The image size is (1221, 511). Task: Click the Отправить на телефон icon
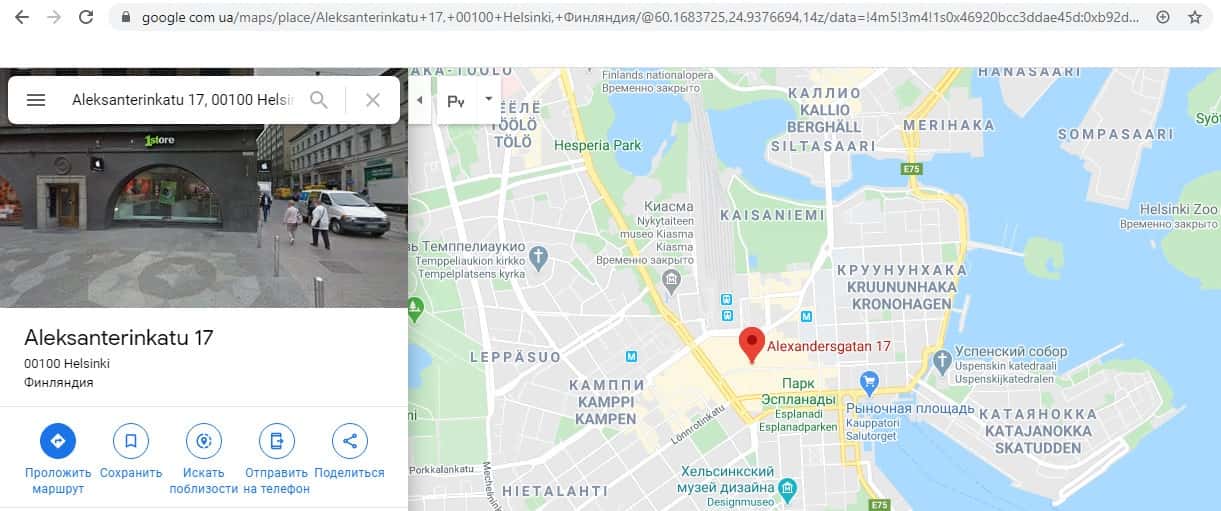(x=277, y=441)
